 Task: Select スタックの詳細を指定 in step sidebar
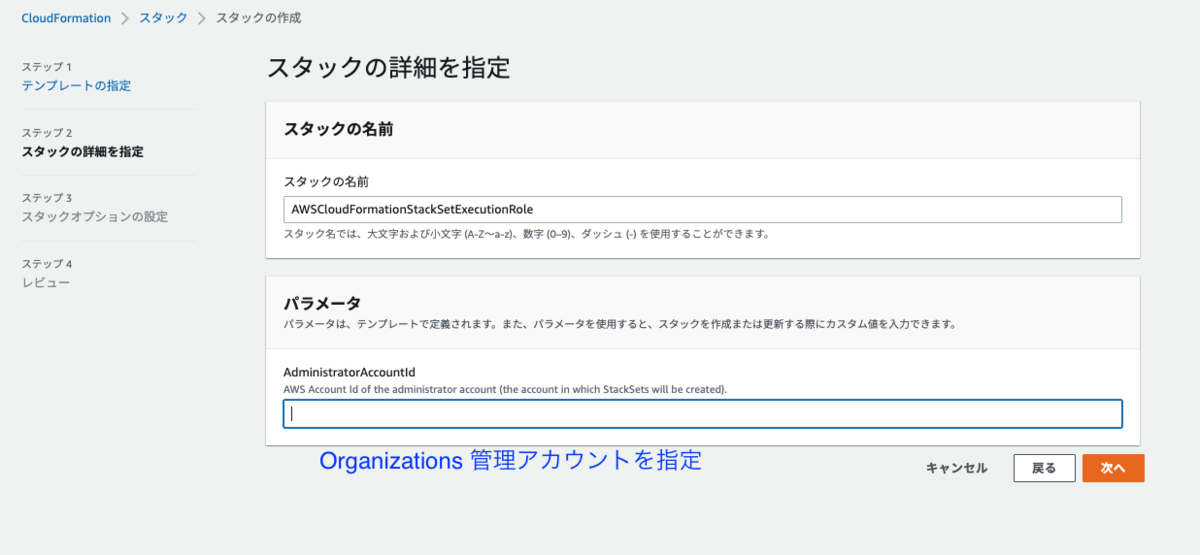tap(82, 152)
